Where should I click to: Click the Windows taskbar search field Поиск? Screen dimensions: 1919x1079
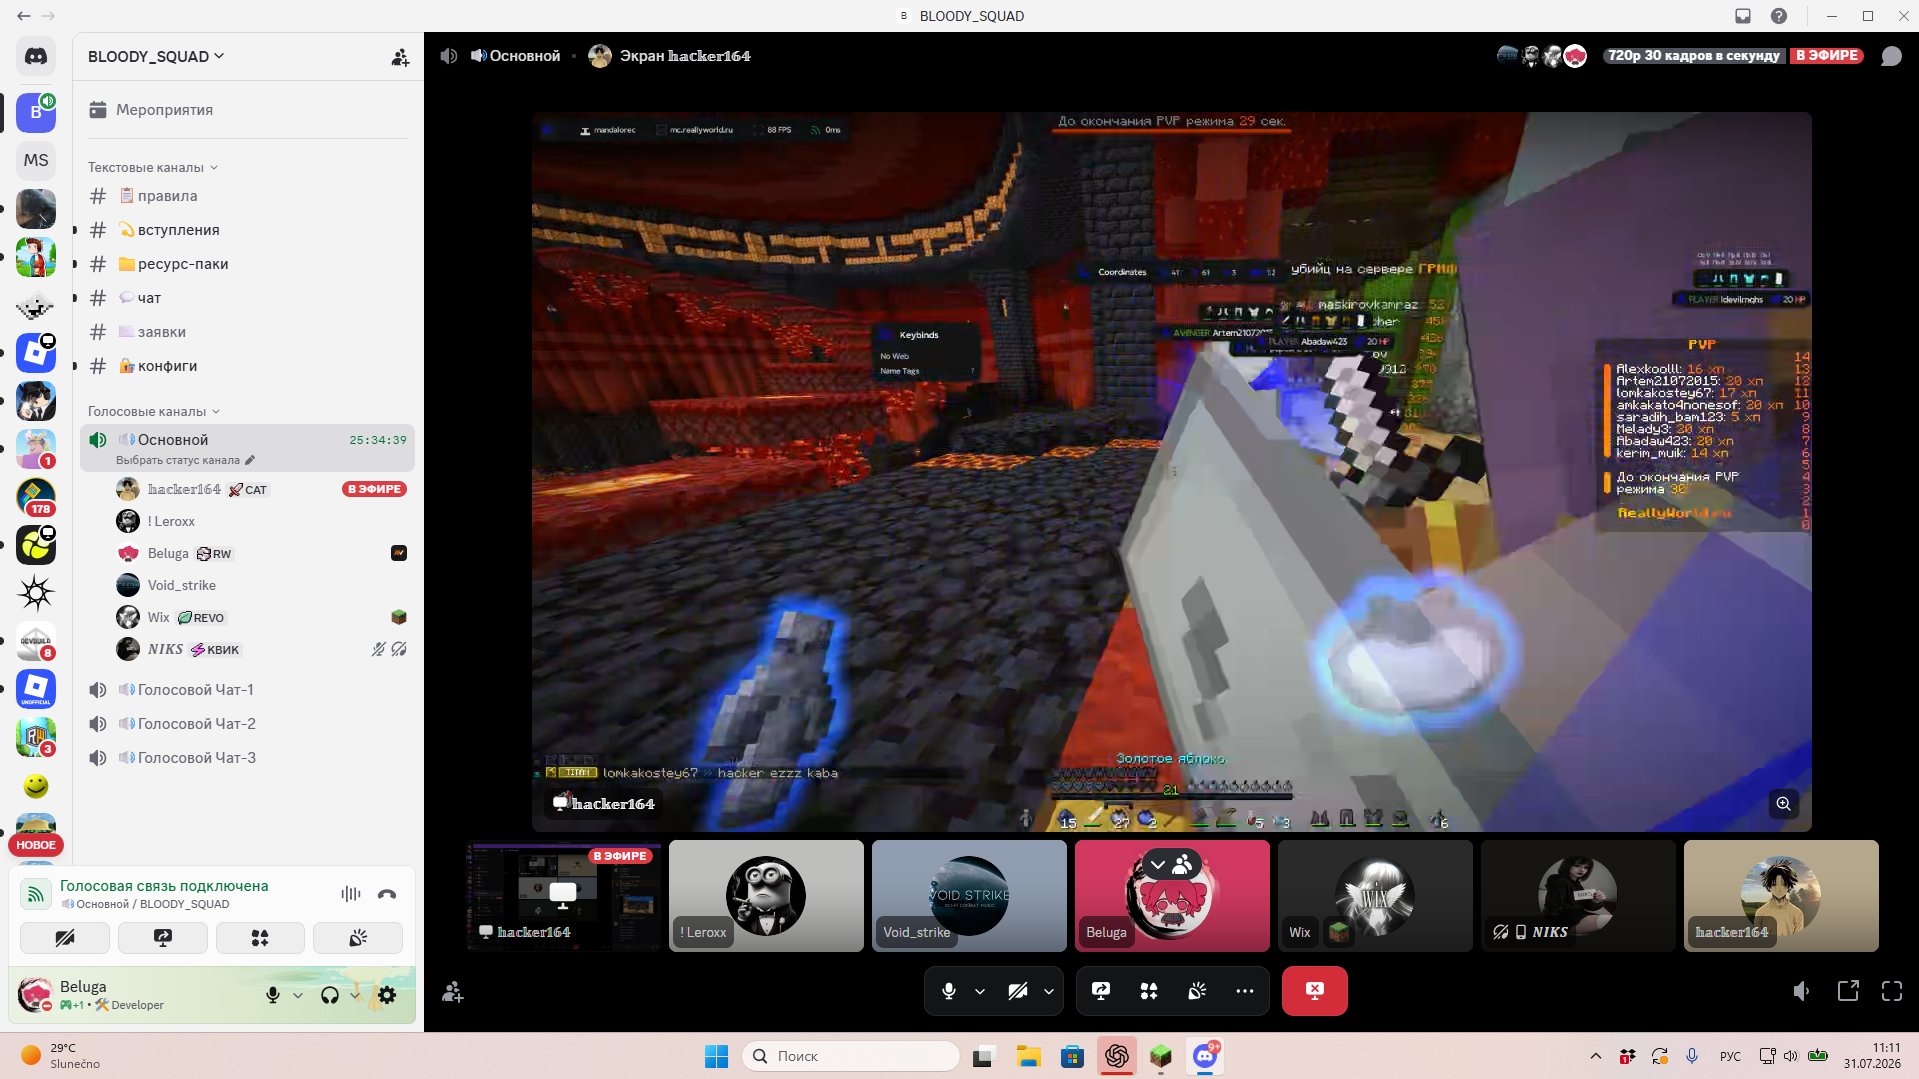coord(851,1056)
